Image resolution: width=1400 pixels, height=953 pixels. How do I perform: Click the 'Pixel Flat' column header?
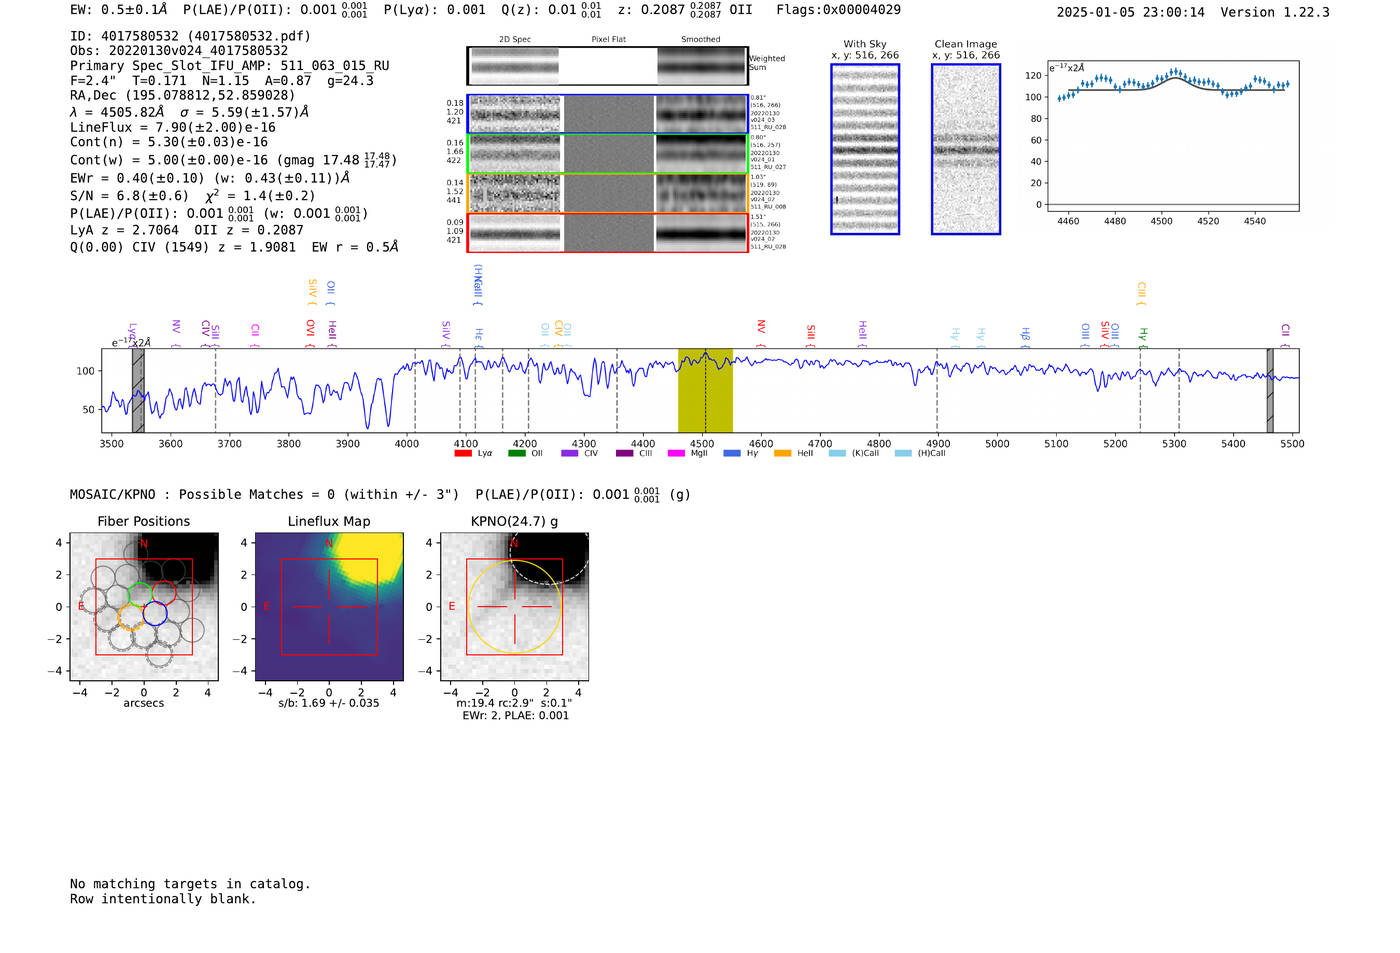(x=609, y=40)
